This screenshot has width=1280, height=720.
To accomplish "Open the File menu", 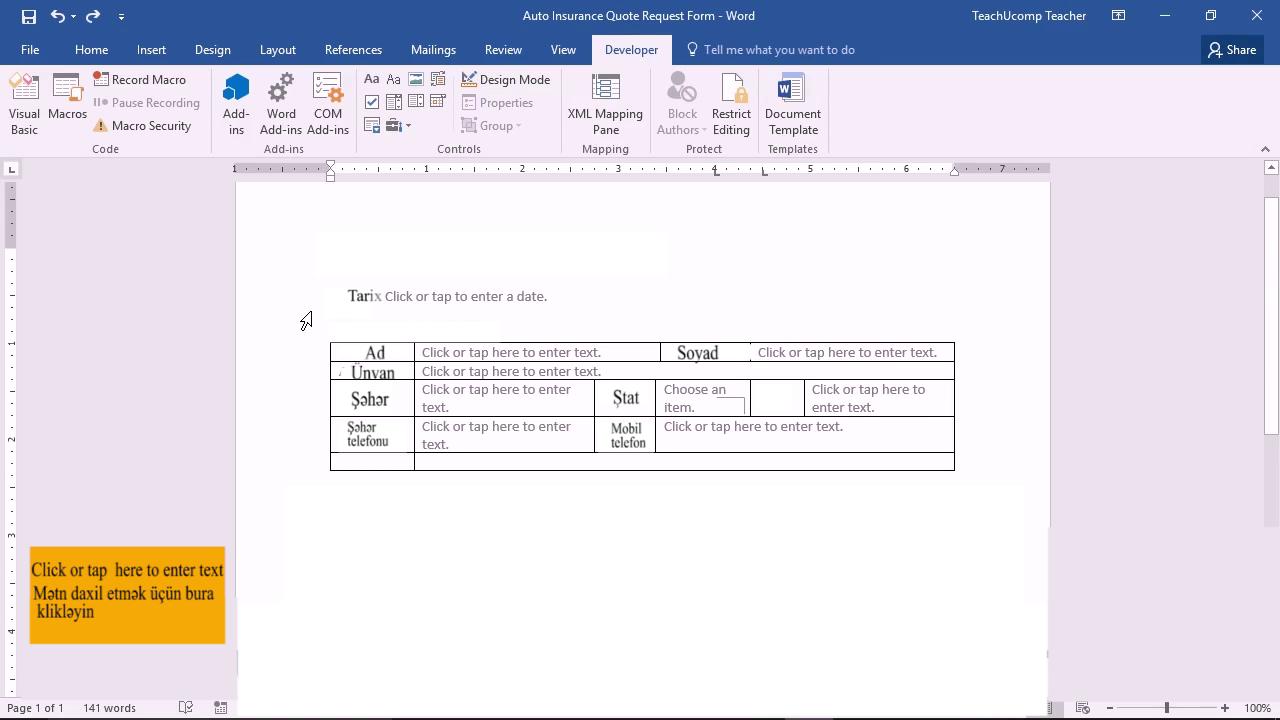I will 30,50.
